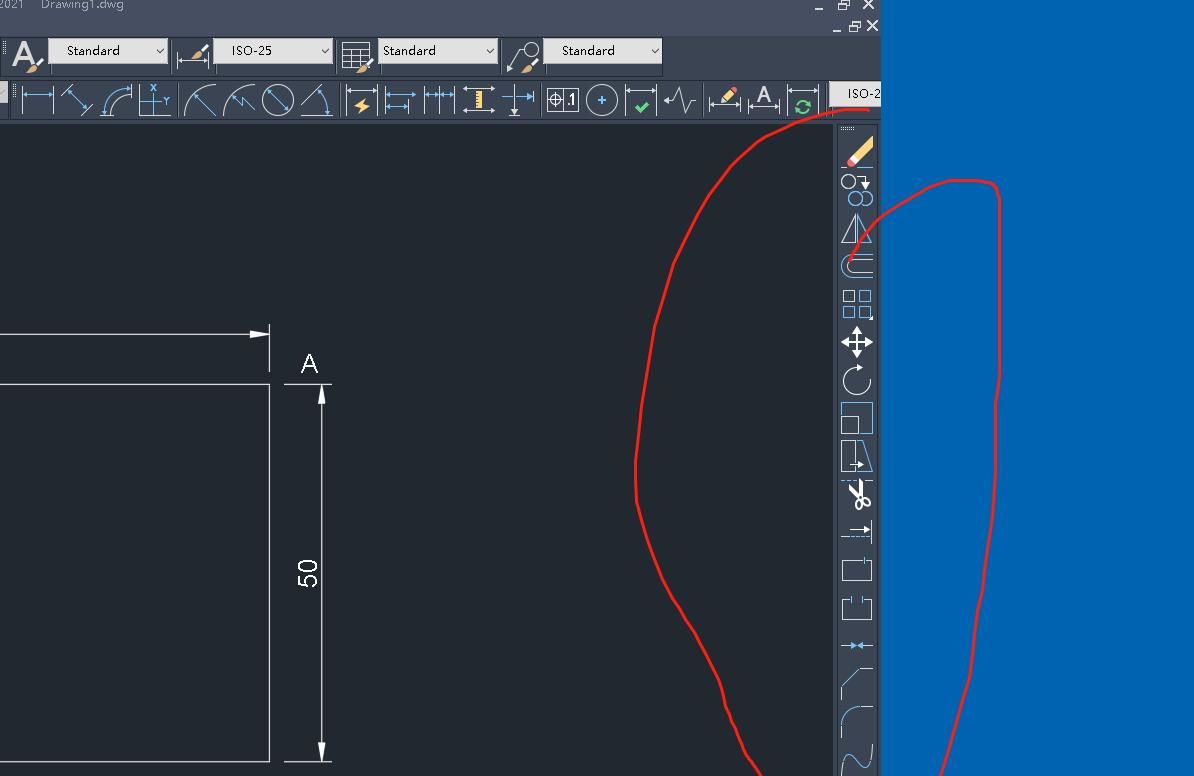Select the Center Mark tool
This screenshot has height=776, width=1194.
[x=602, y=100]
